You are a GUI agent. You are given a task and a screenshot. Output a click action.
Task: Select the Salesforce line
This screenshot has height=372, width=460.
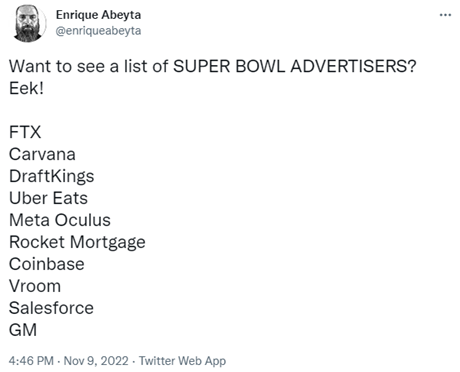coord(51,308)
